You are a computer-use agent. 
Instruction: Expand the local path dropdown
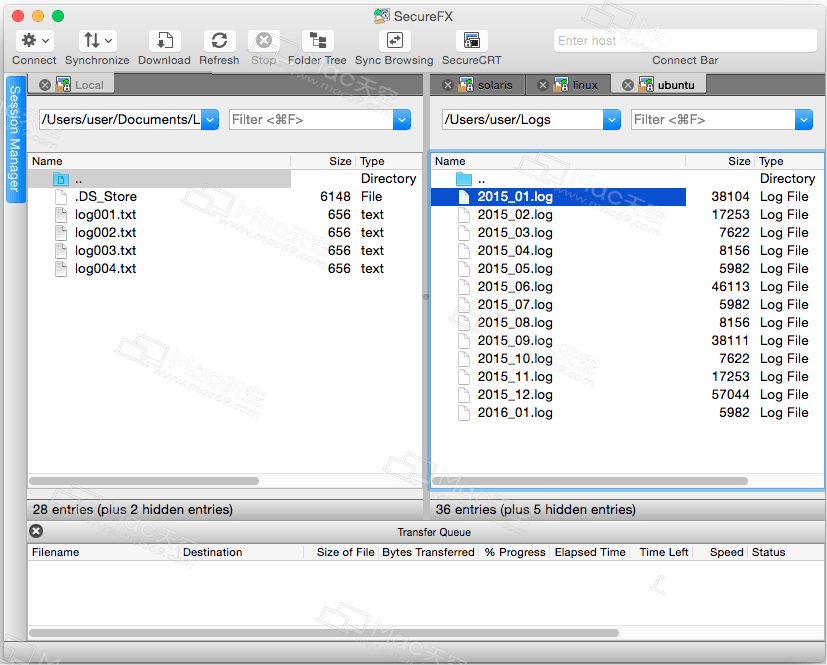(210, 120)
